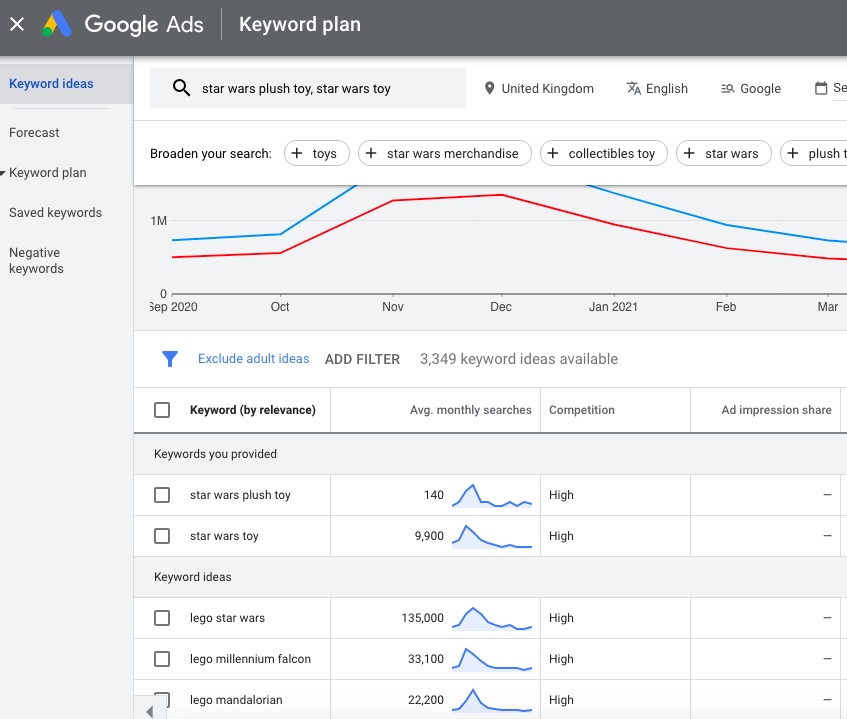Click the plus icon on the plush chip
The image size is (847, 719).
[792, 153]
